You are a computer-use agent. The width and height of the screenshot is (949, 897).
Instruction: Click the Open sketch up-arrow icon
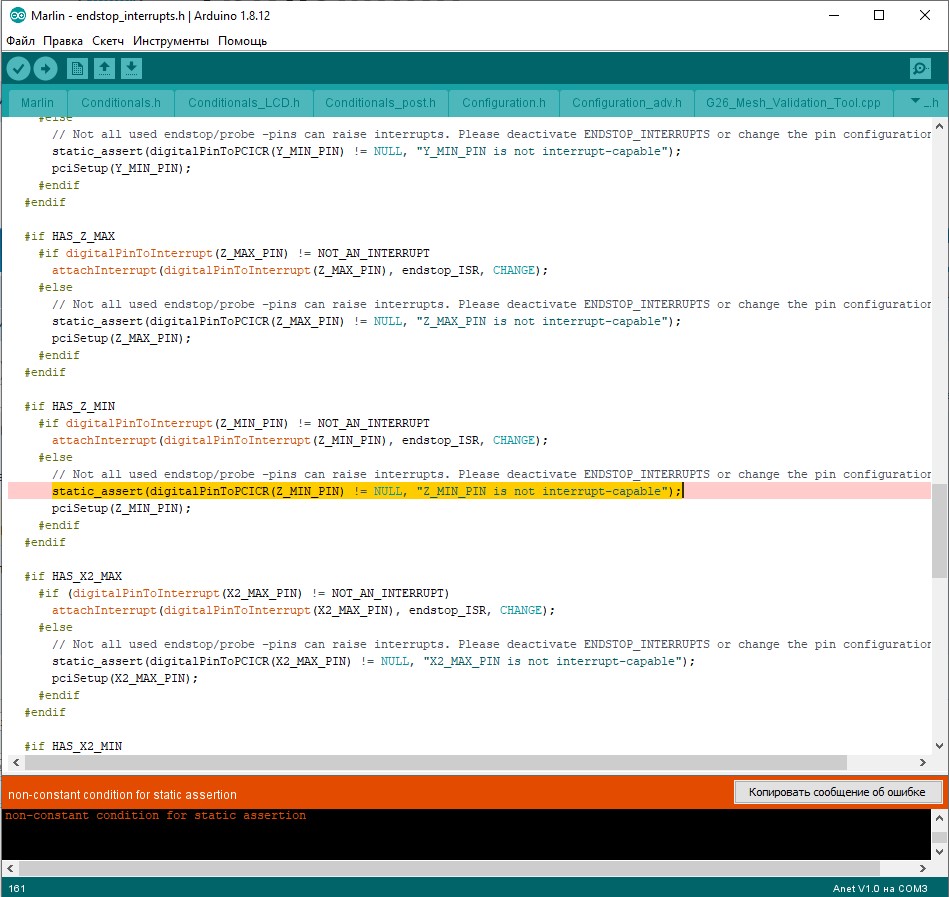(x=104, y=68)
